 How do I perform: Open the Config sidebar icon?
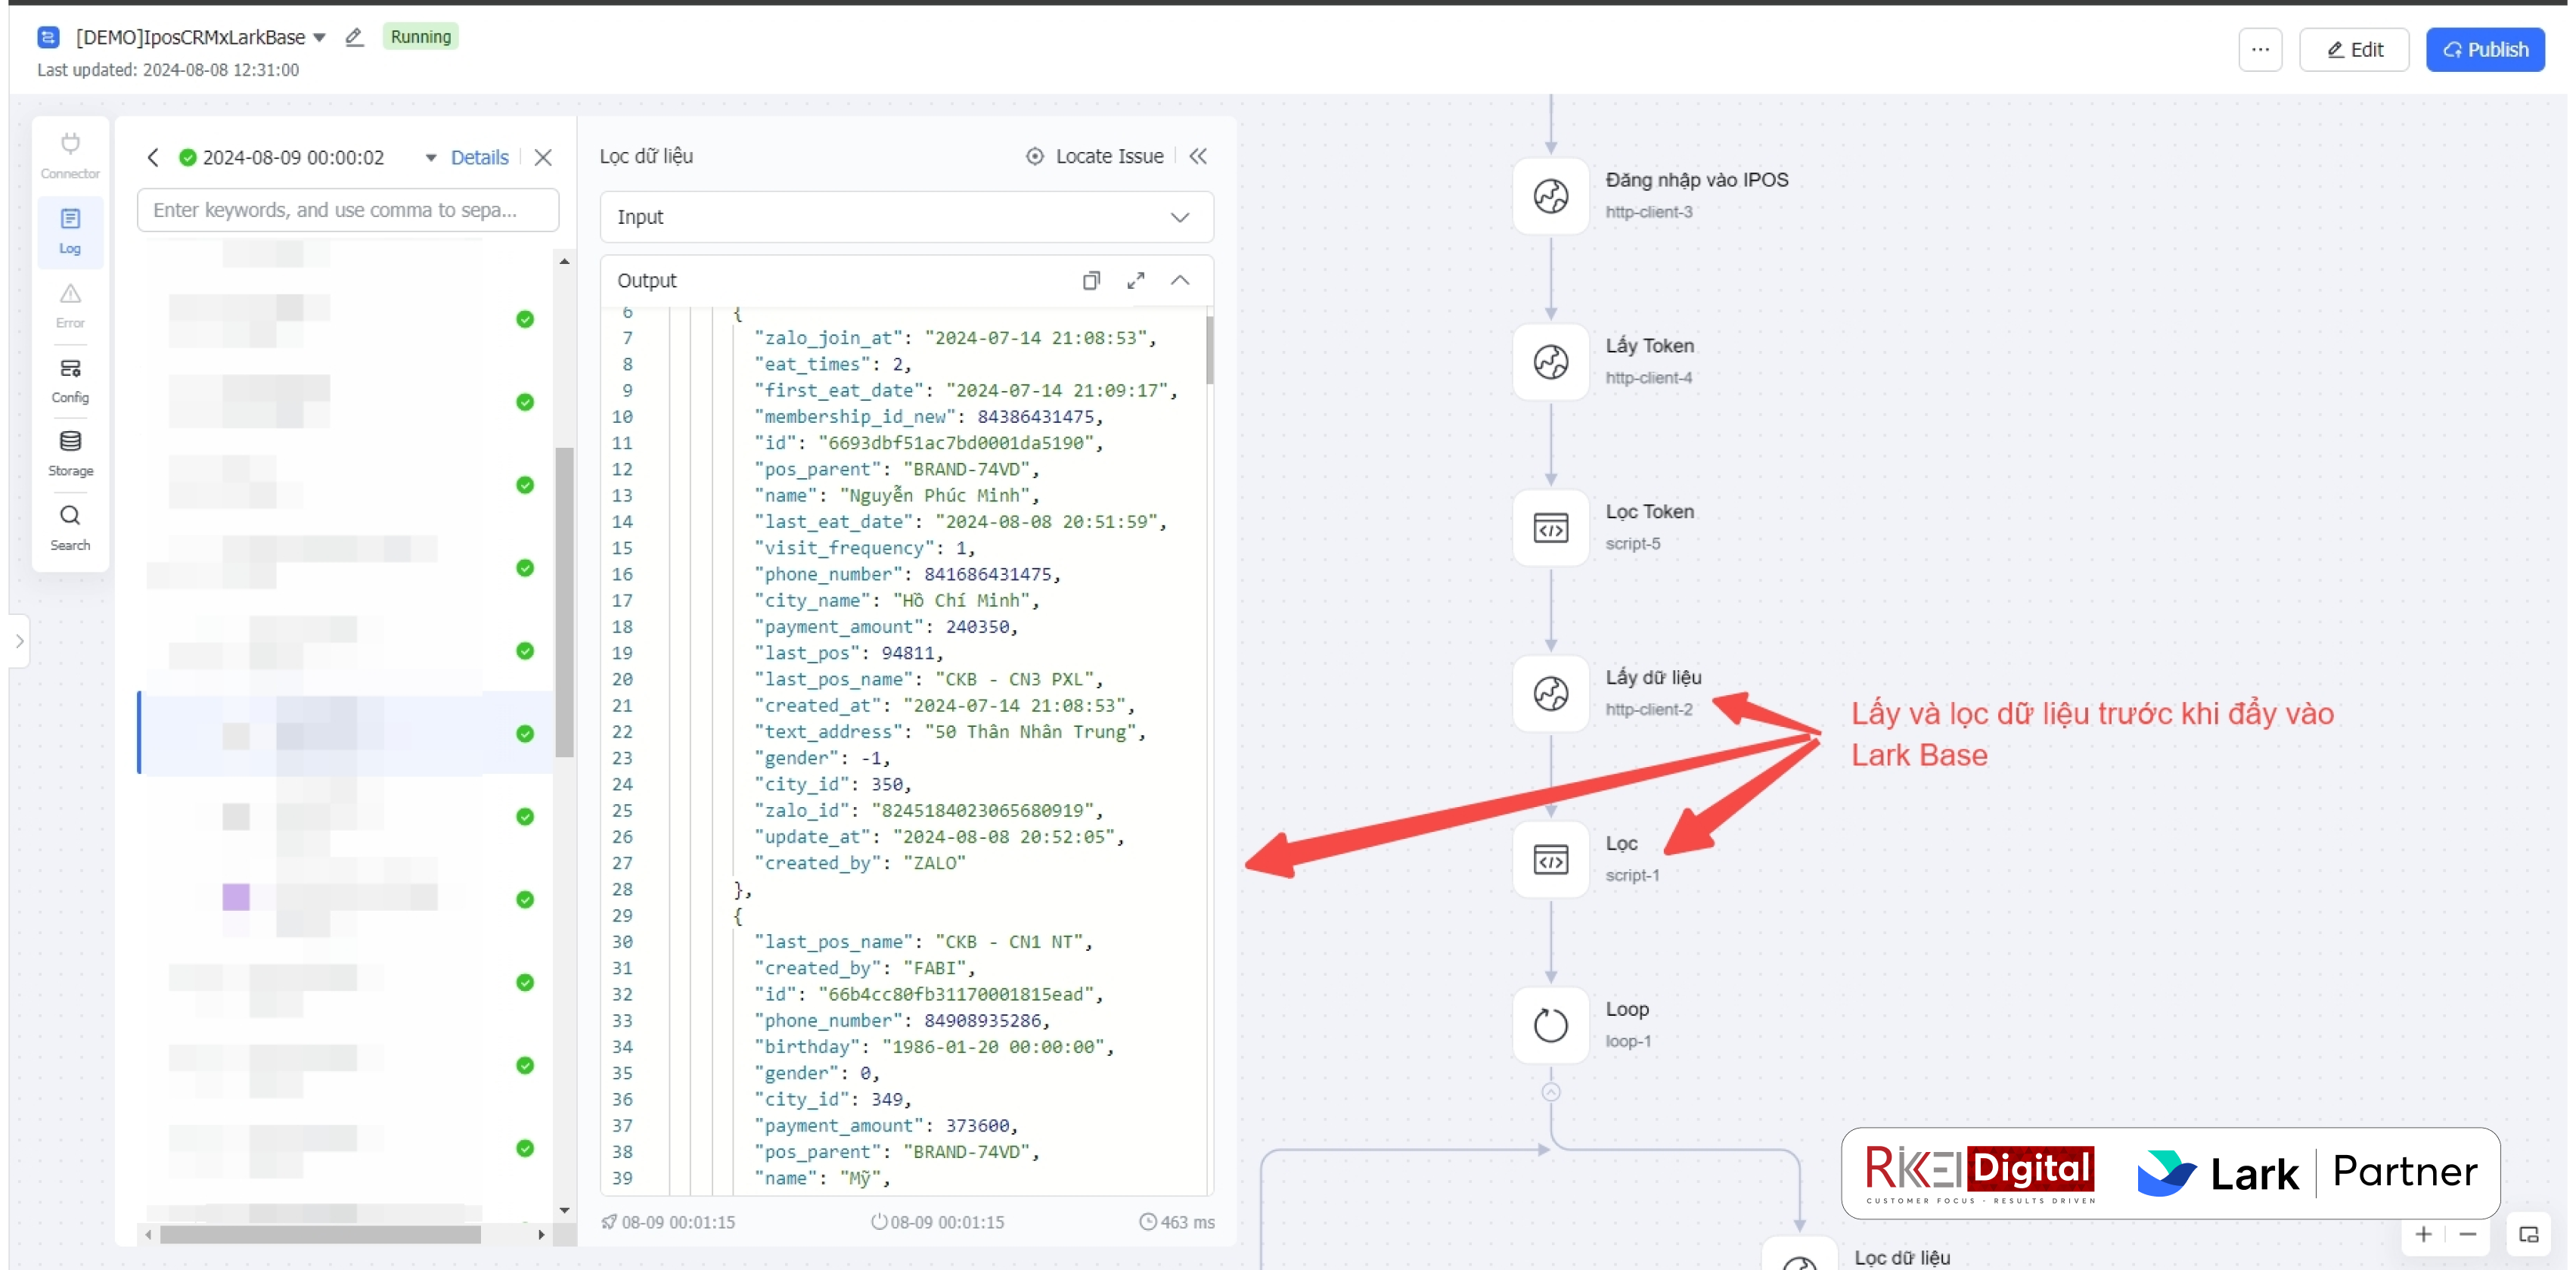(70, 379)
